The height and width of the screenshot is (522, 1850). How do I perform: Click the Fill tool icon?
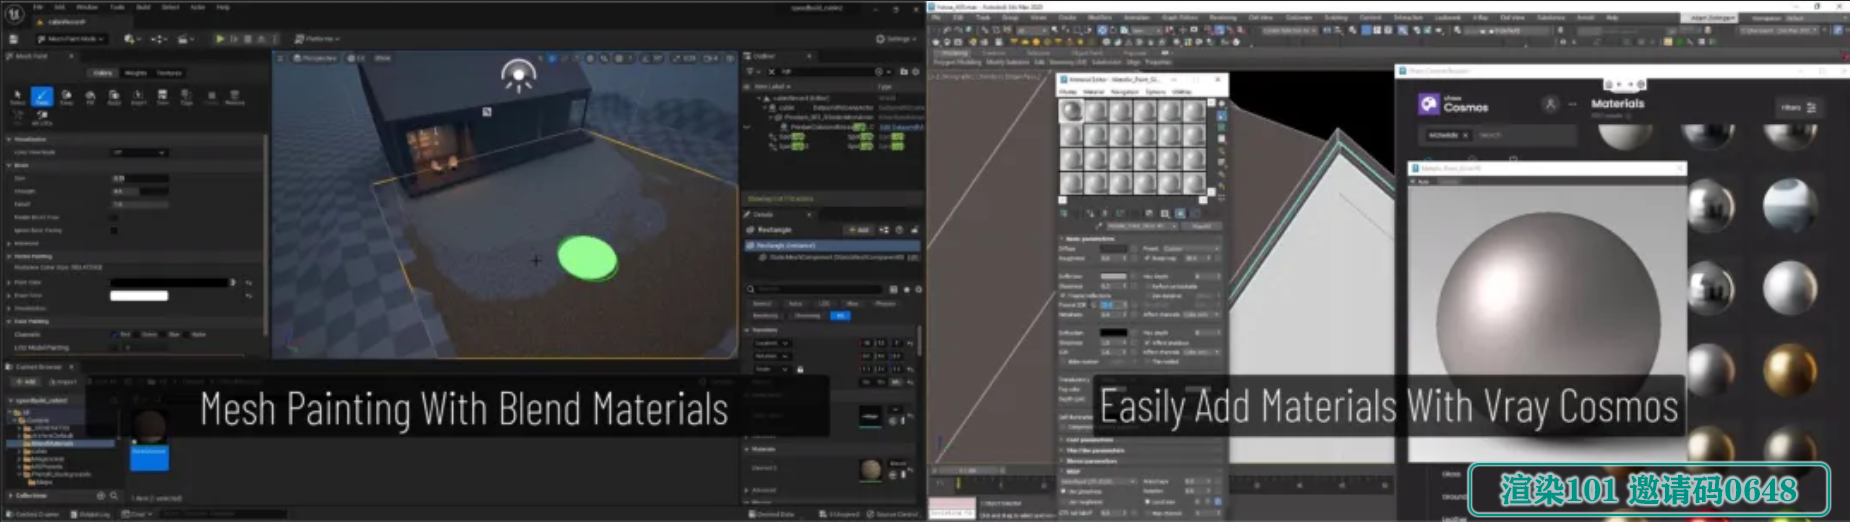tap(90, 96)
